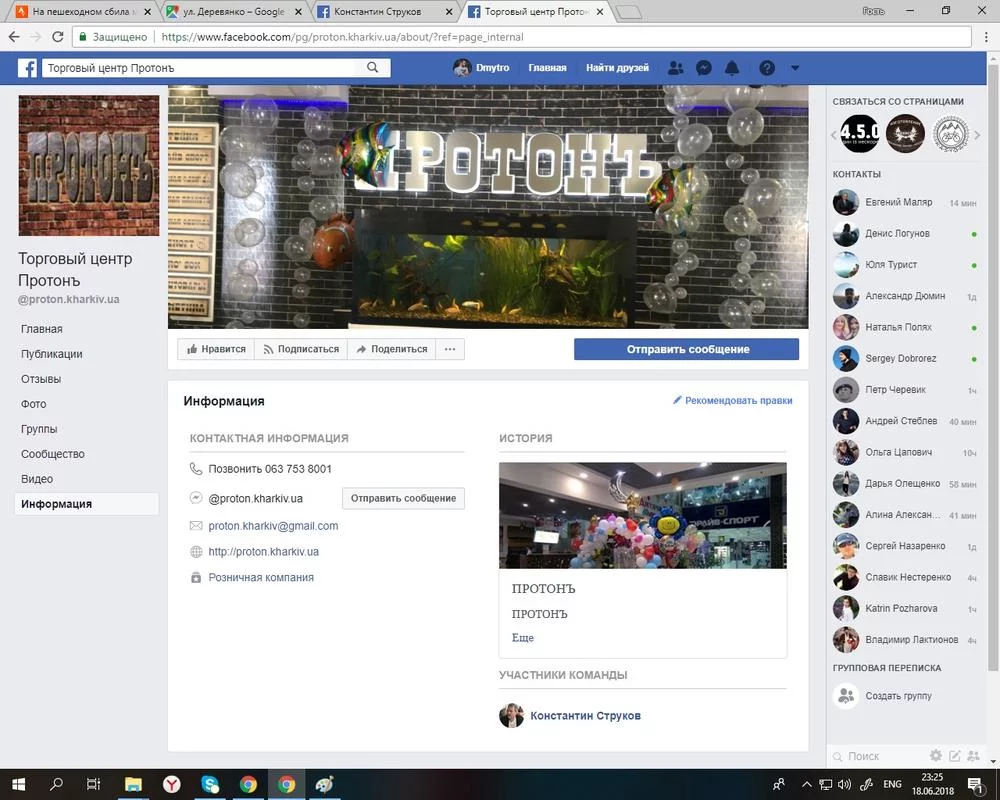
Task: Show previous pages with left chevron
Action: tap(834, 135)
